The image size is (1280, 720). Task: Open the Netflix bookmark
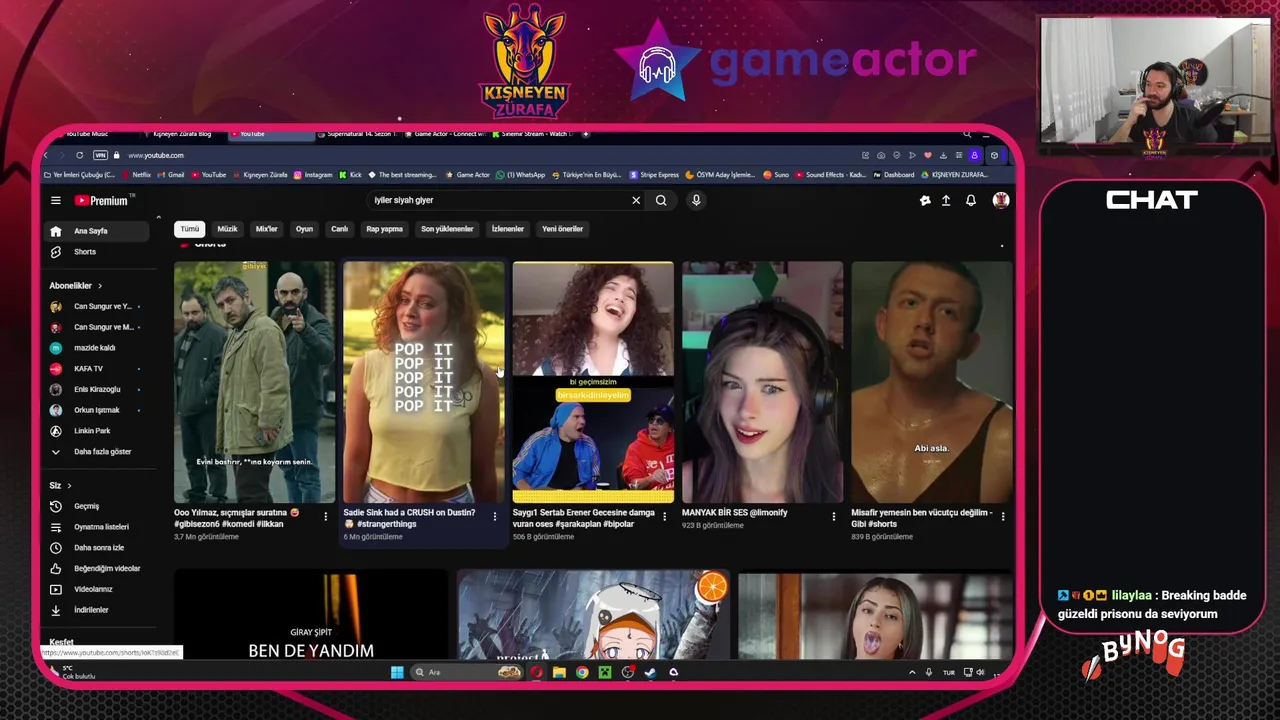tap(135, 175)
